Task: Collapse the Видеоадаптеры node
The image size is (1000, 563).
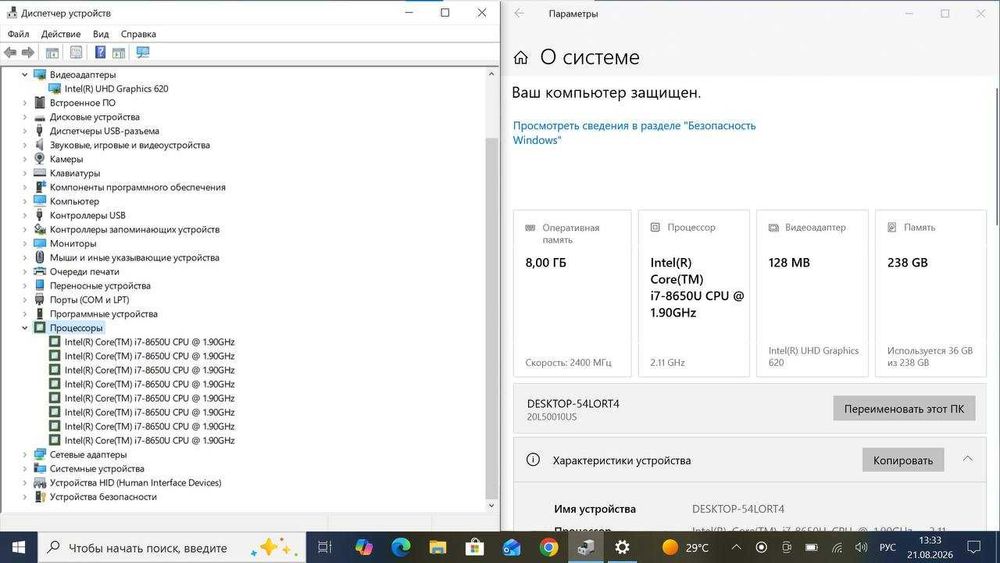Action: pos(25,75)
